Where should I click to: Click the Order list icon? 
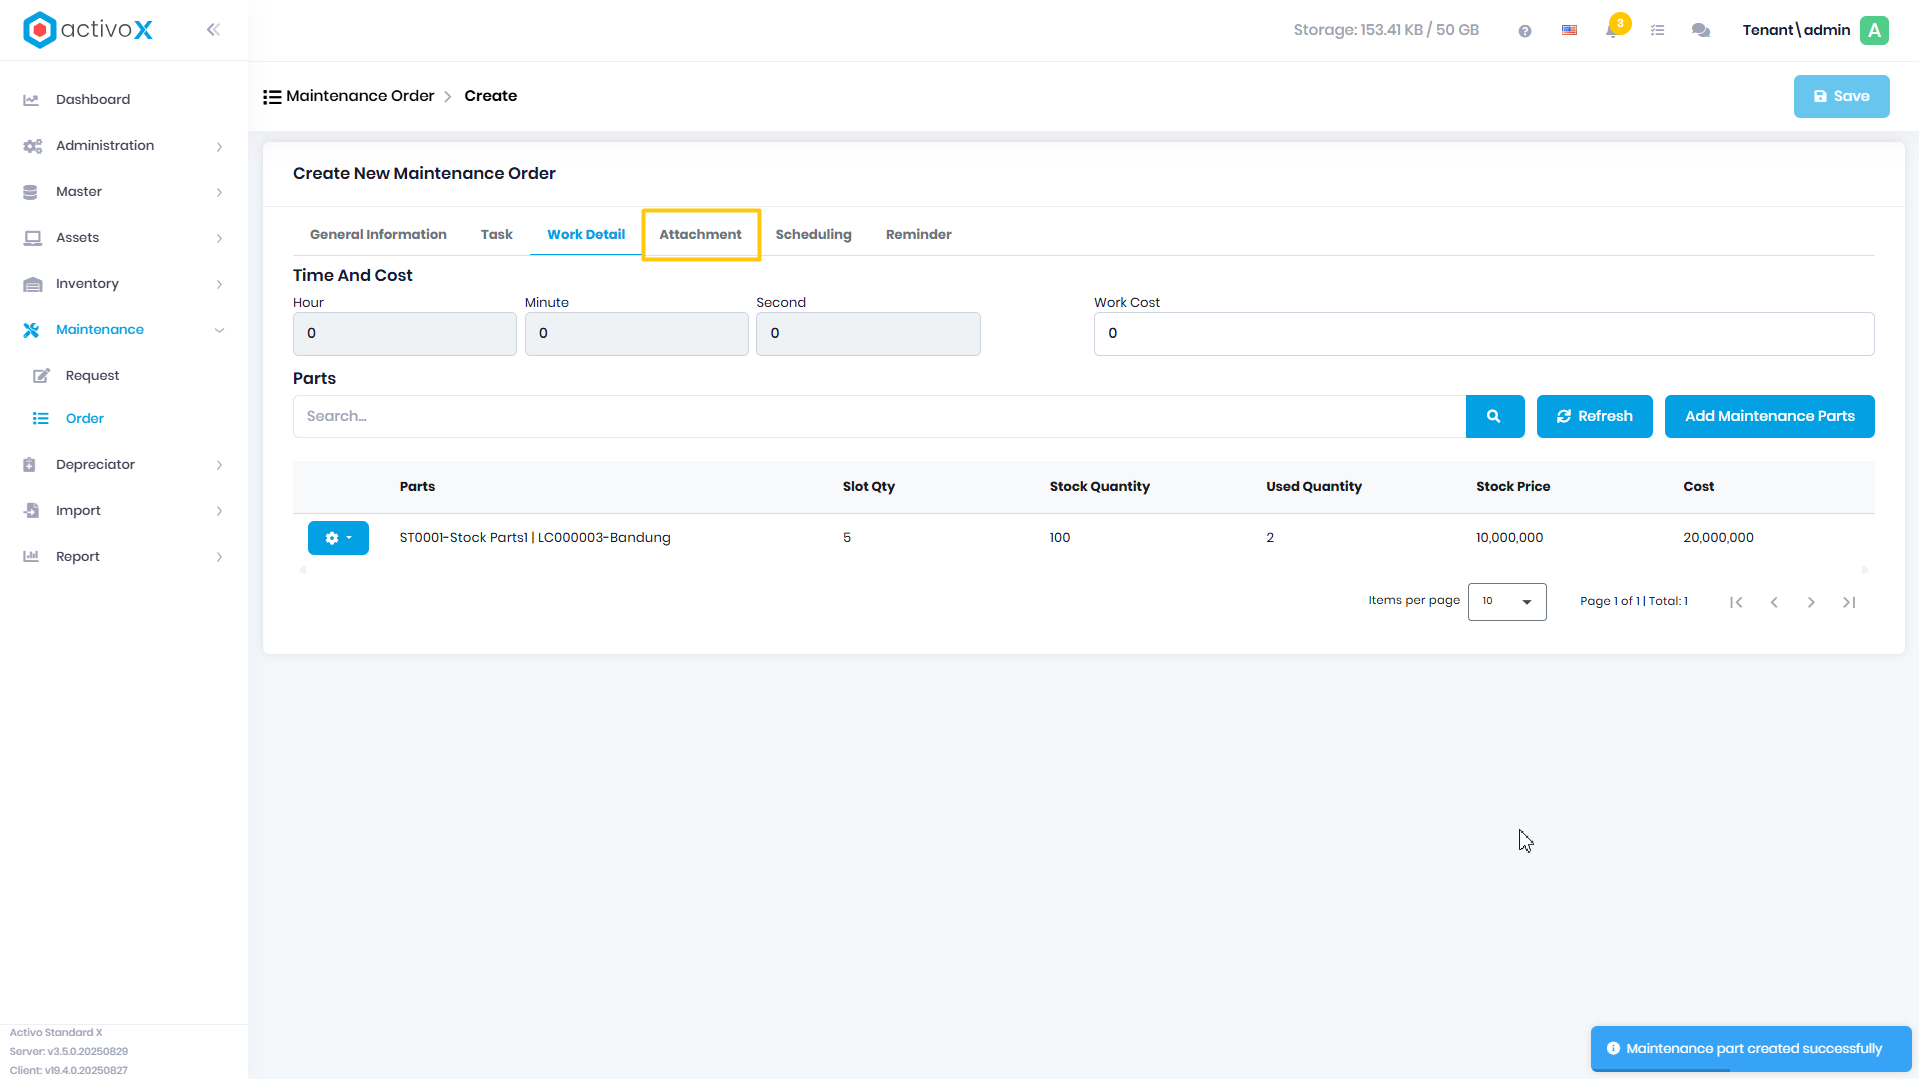pyautogui.click(x=40, y=419)
